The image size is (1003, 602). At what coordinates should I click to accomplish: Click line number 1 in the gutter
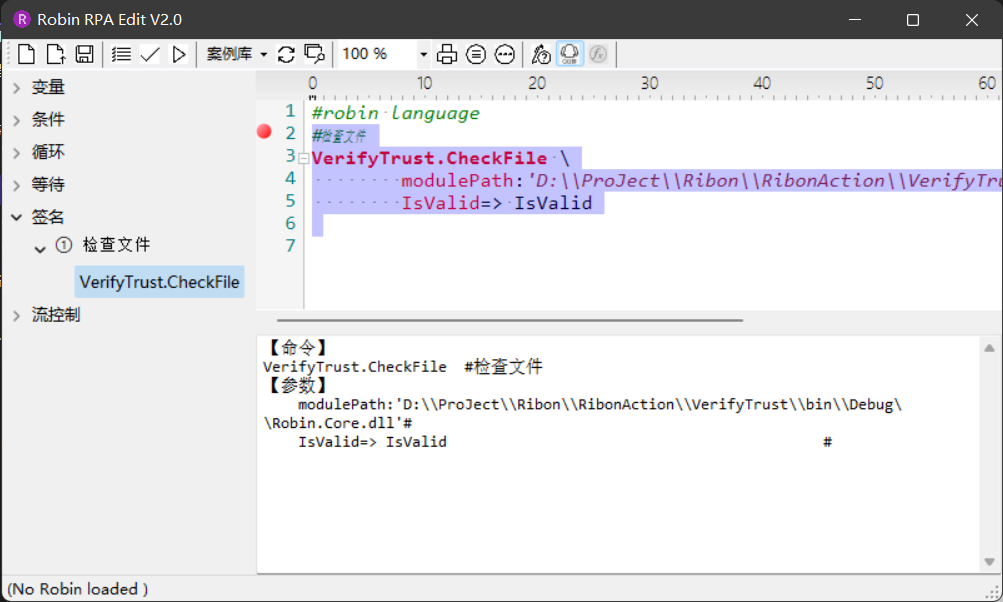(x=290, y=111)
